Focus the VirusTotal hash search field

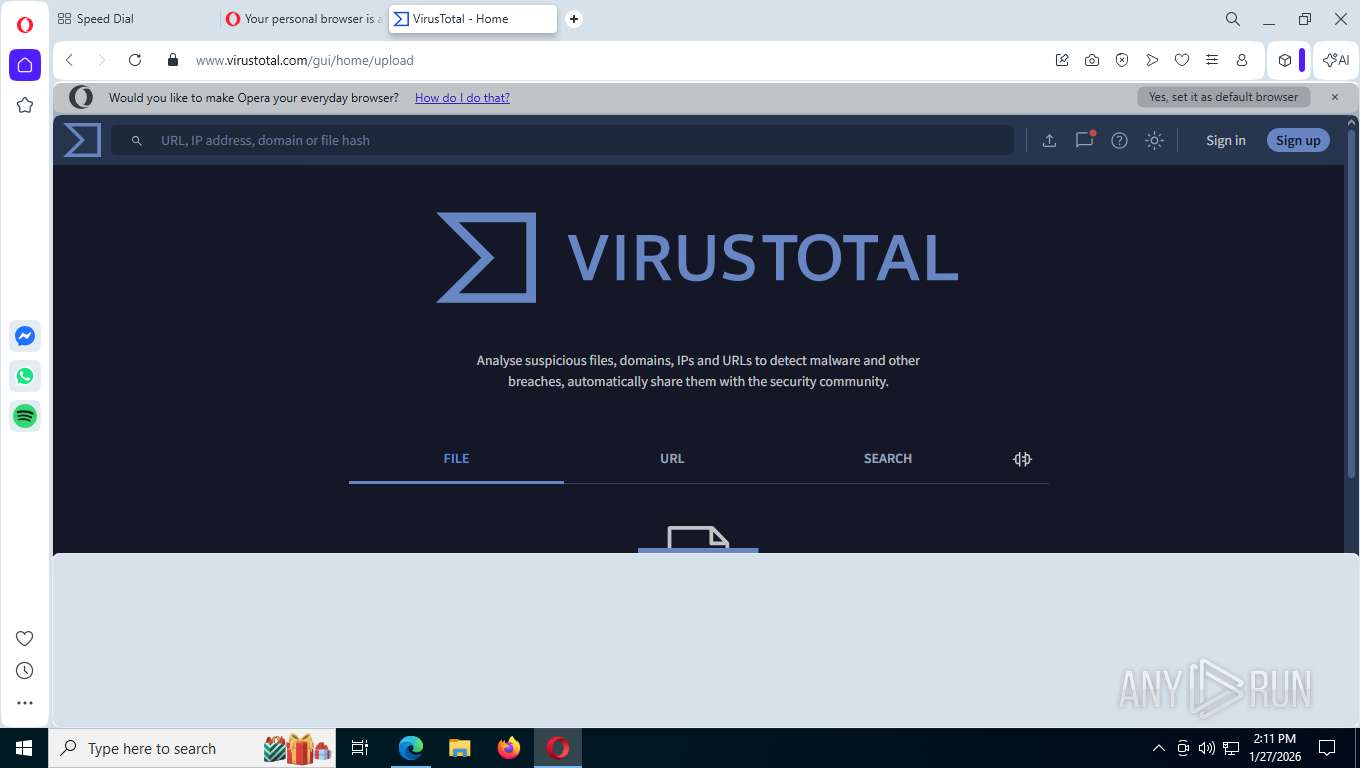point(562,140)
